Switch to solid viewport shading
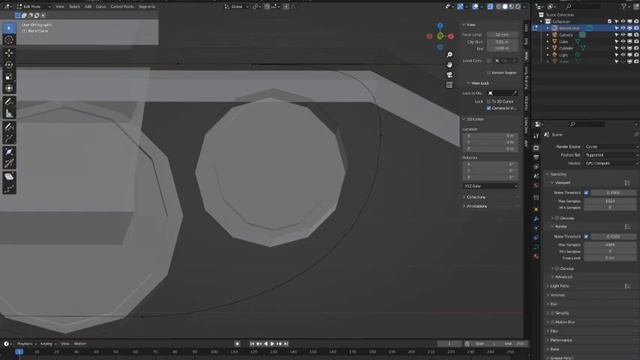This screenshot has width=640, height=360. point(505,7)
